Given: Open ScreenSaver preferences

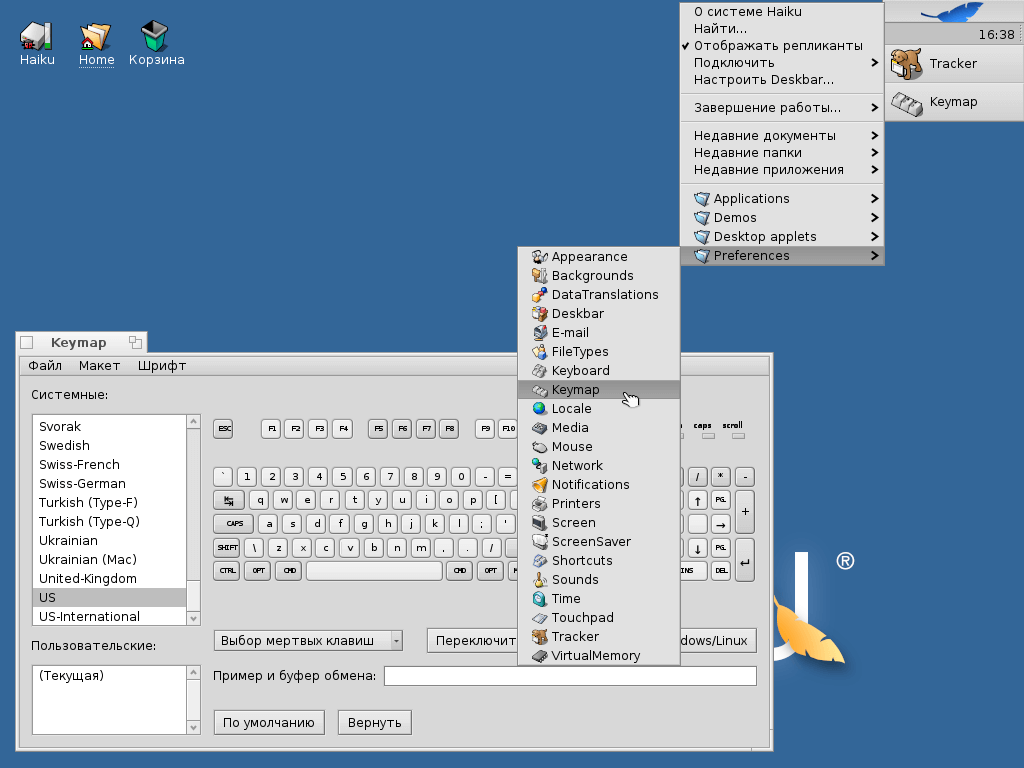Looking at the screenshot, I should point(599,541).
